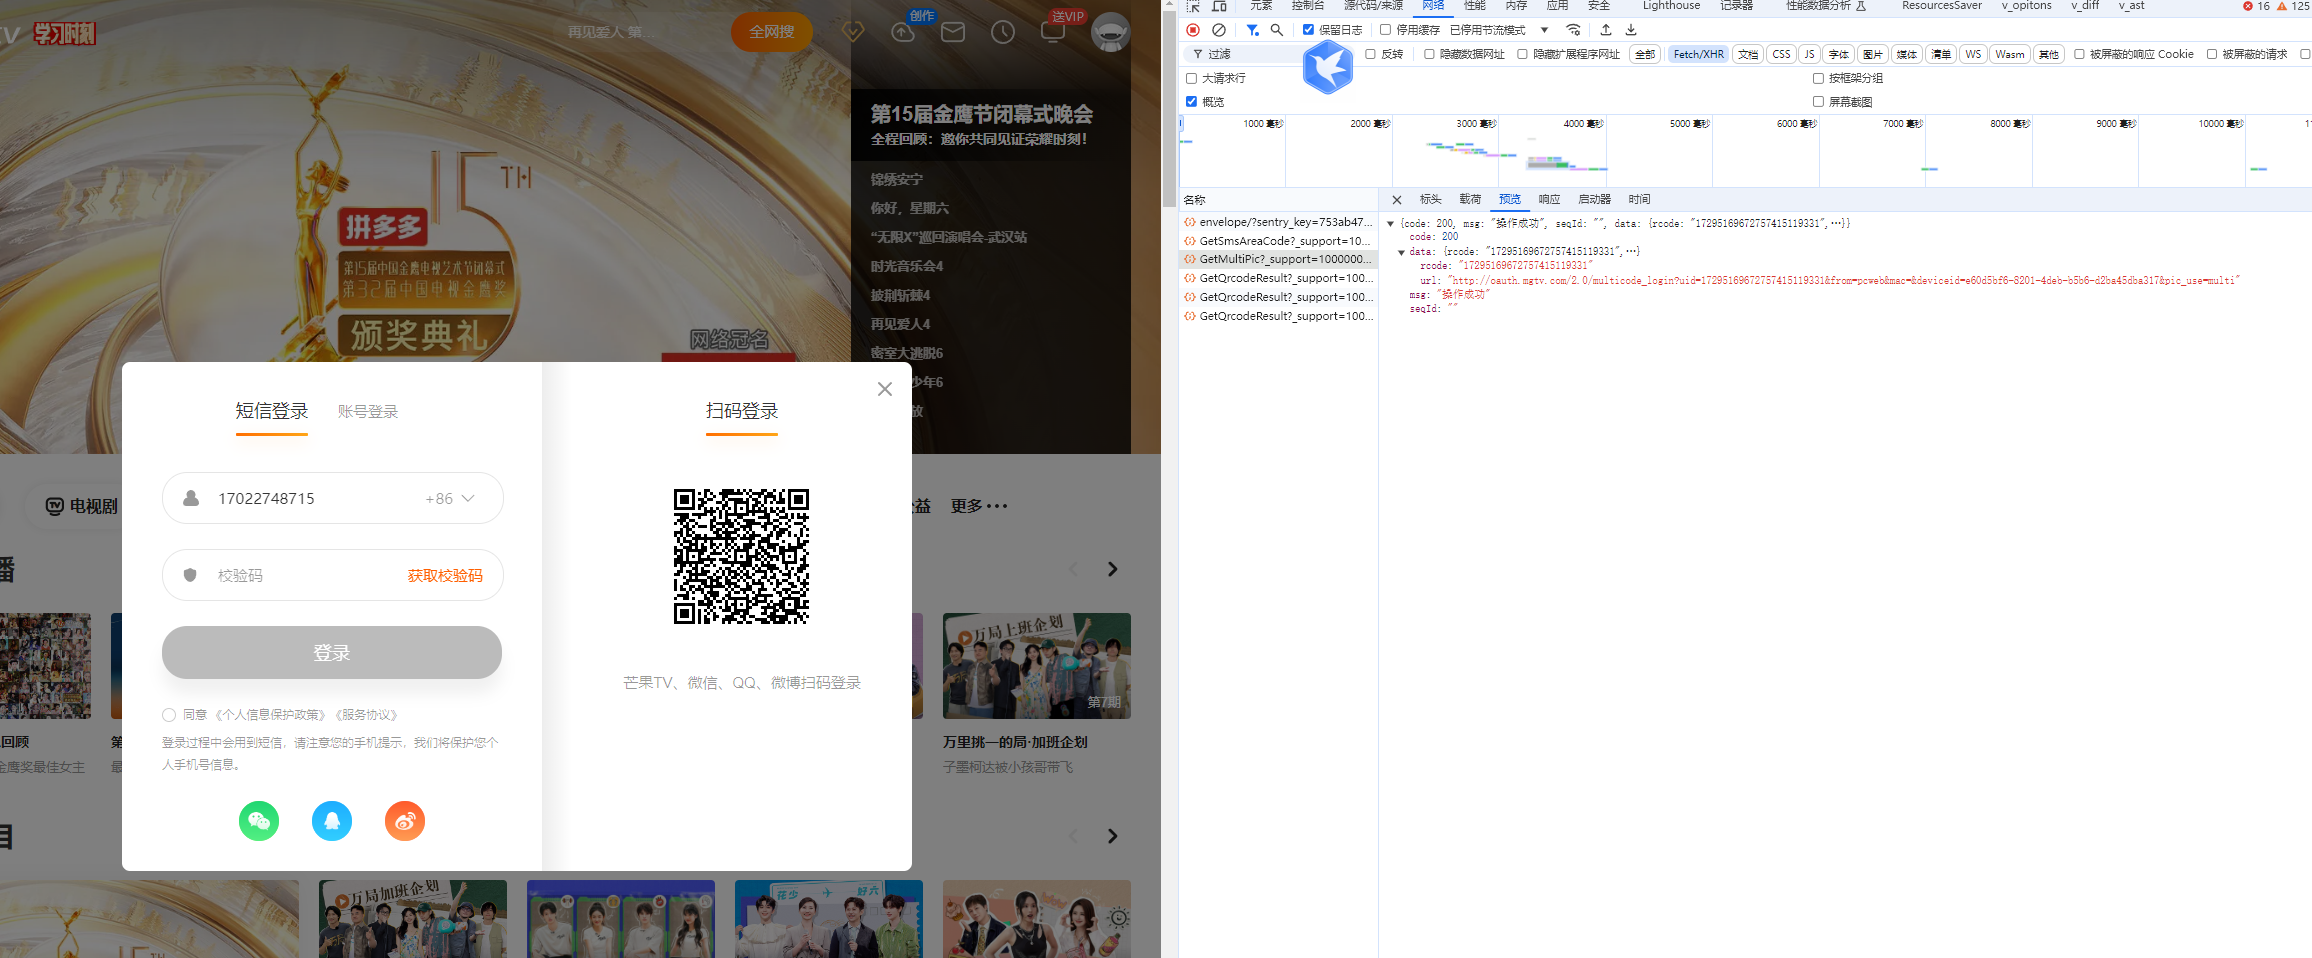
Task: Uncheck the 概览 checkbox
Action: coord(1192,102)
